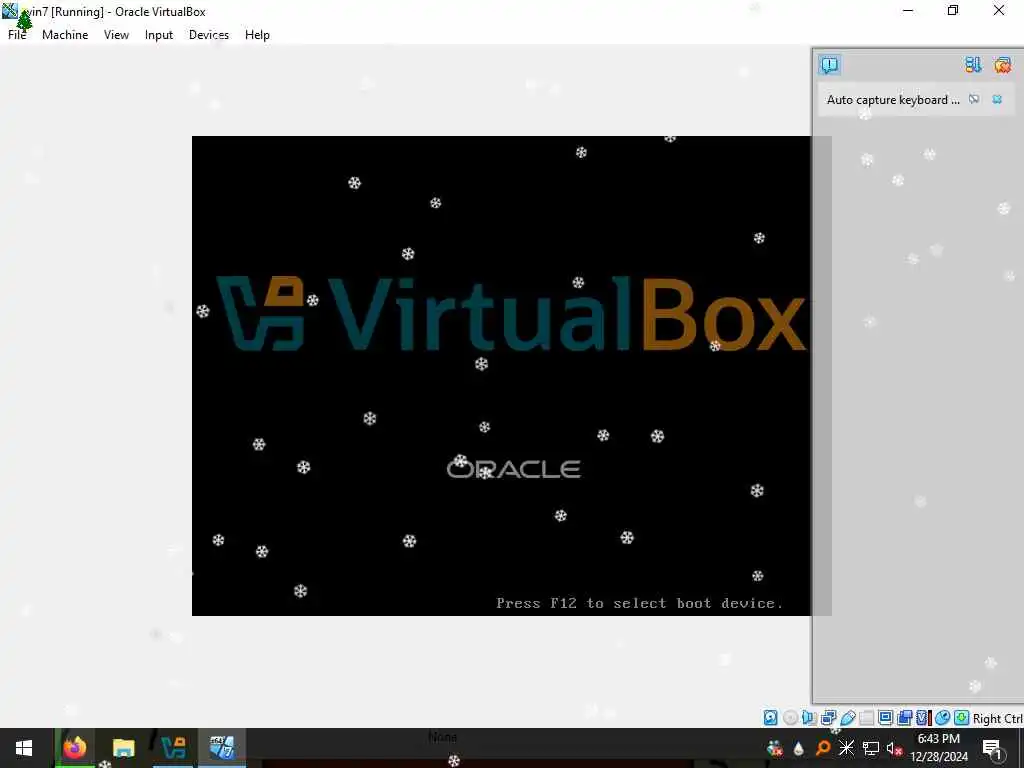Open File Explorer from the taskbar
Screen dimensions: 1024x768
click(x=123, y=748)
